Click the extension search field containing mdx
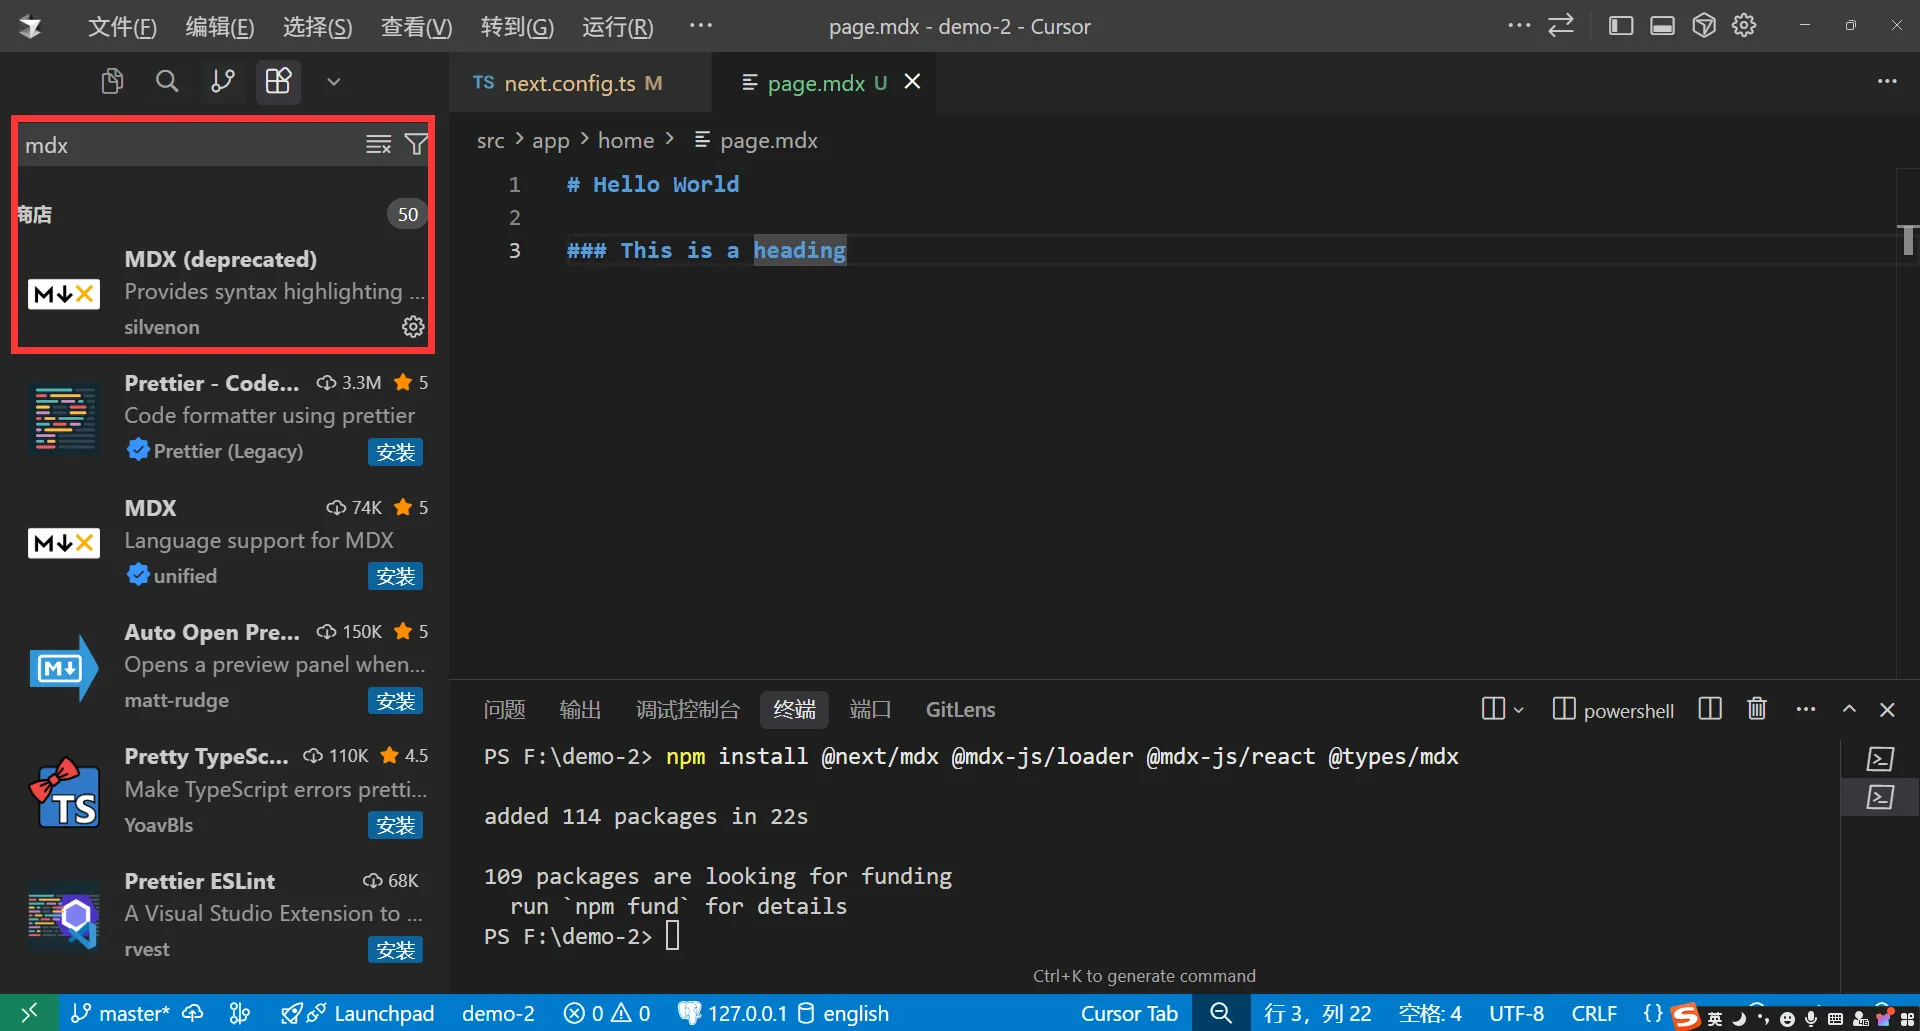This screenshot has height=1031, width=1920. click(x=190, y=145)
